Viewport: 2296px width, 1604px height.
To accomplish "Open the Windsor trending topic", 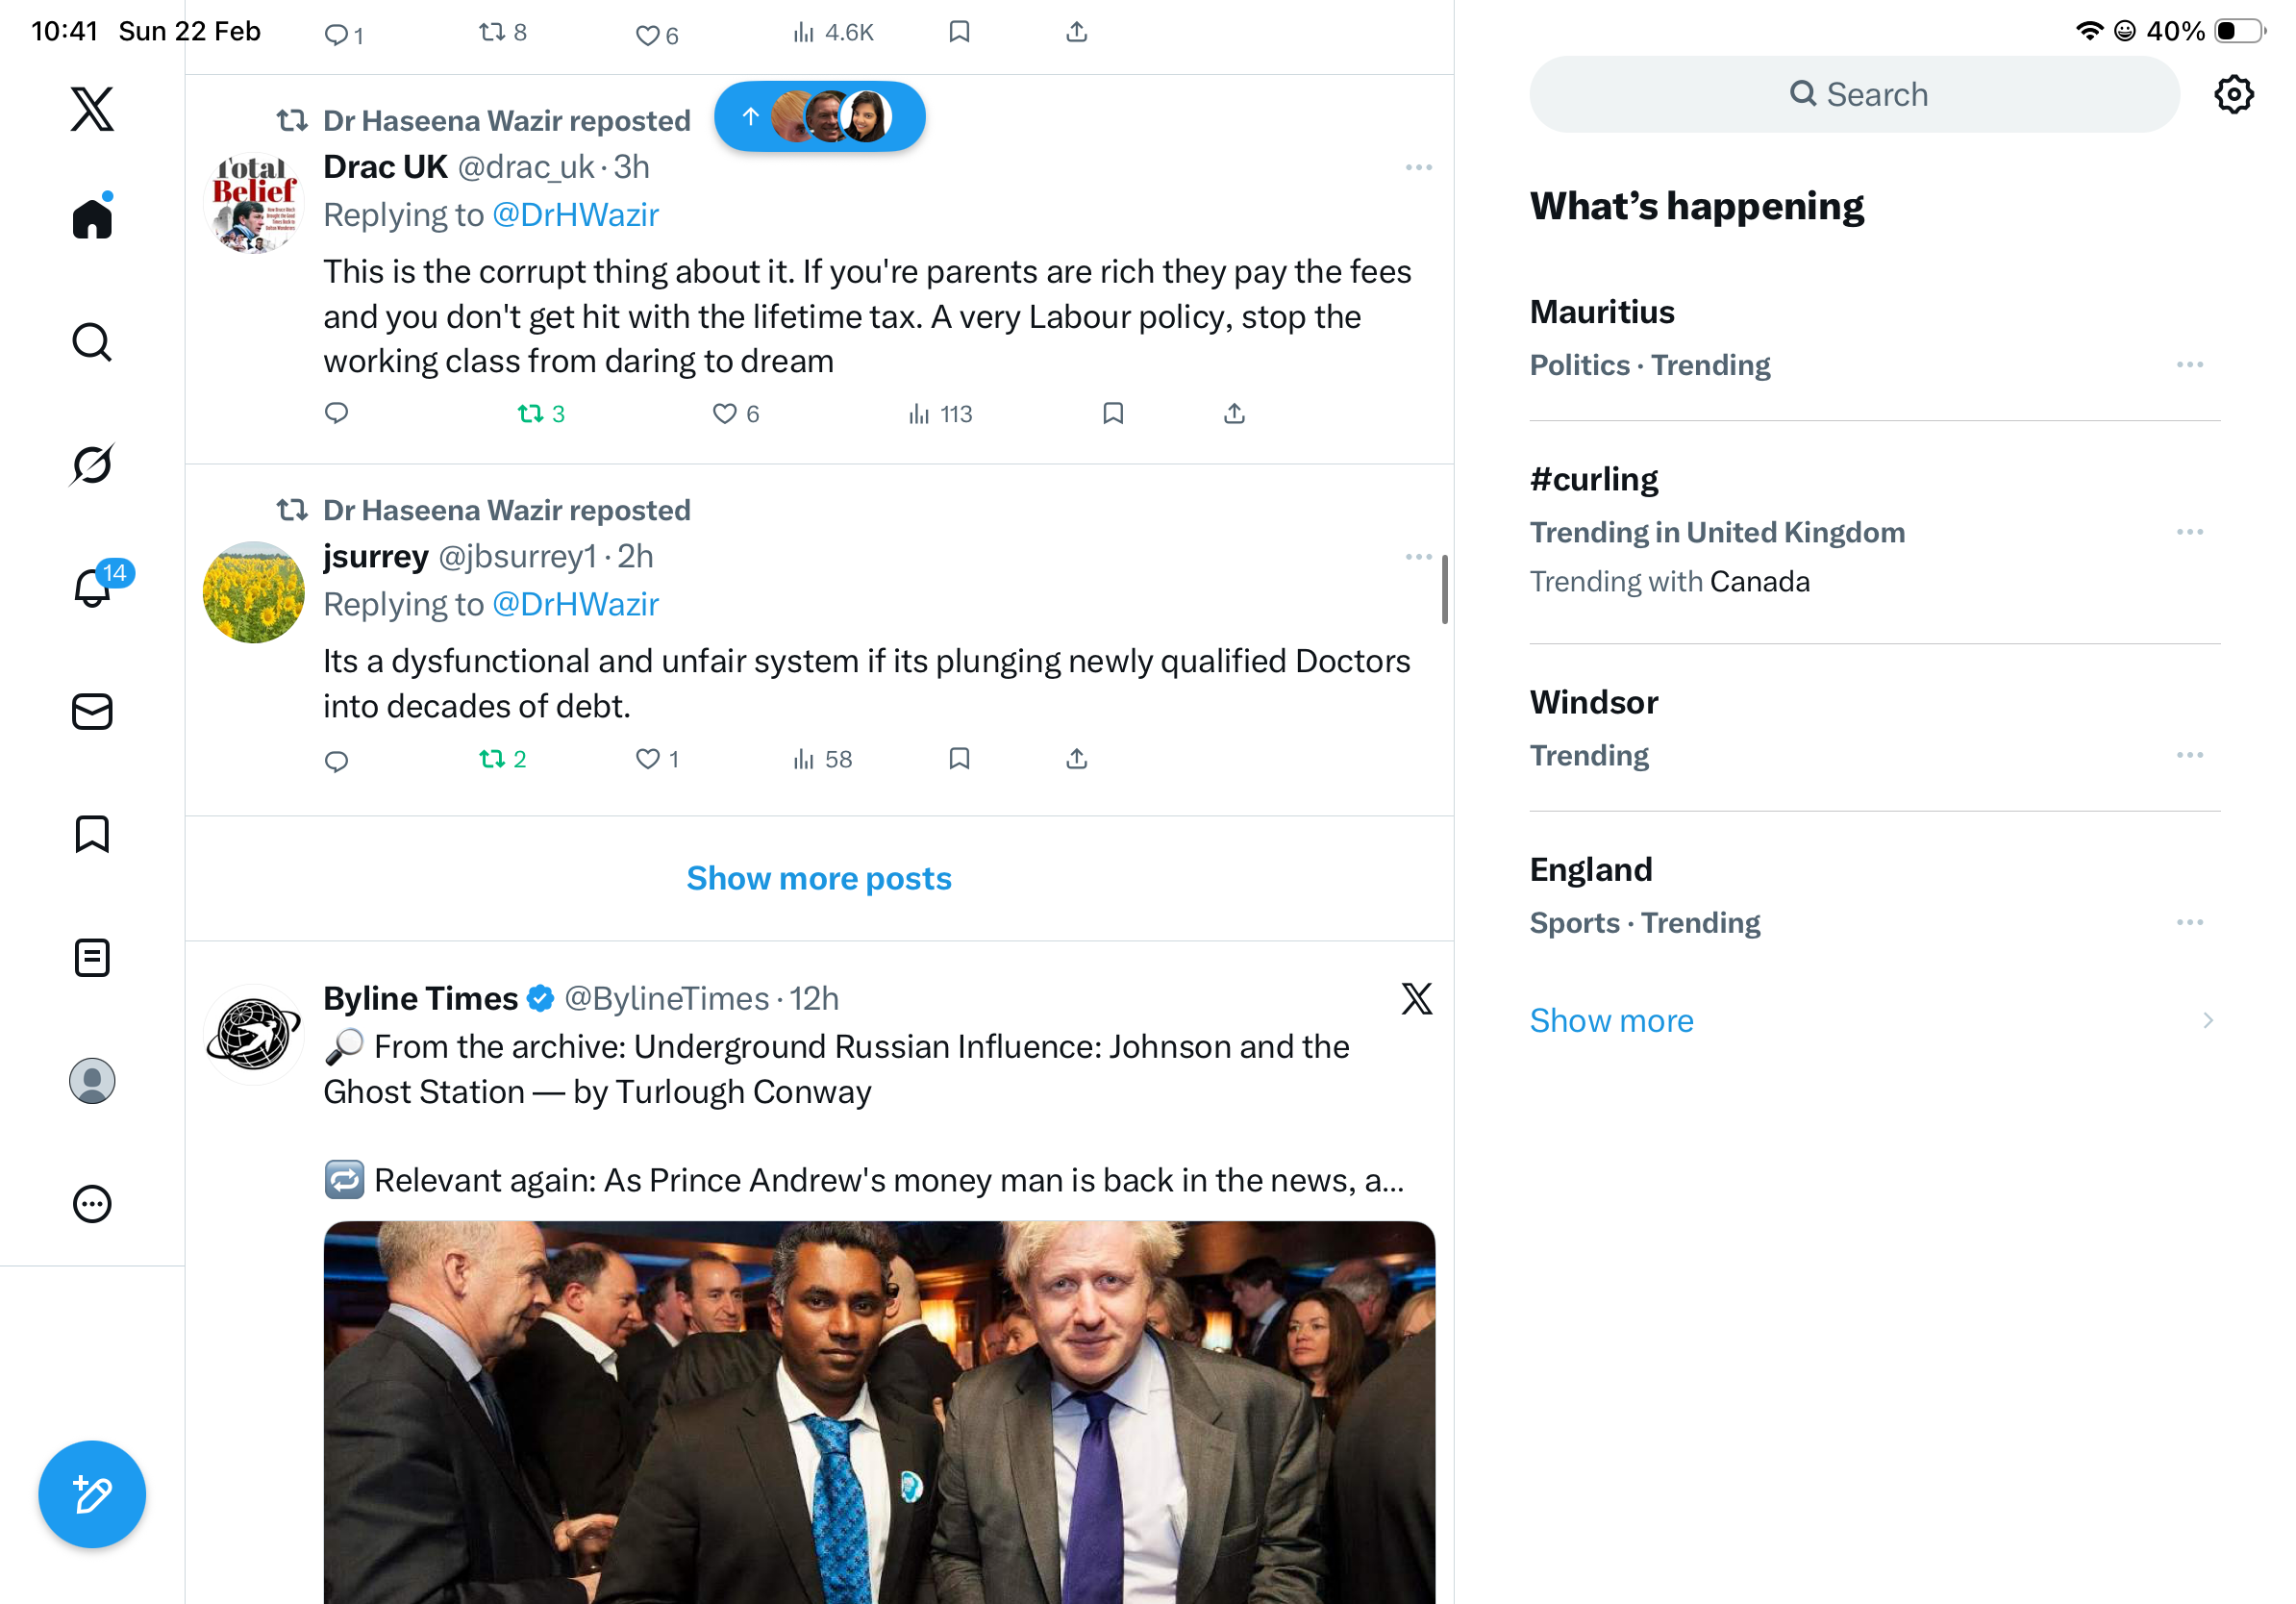I will tap(1593, 703).
